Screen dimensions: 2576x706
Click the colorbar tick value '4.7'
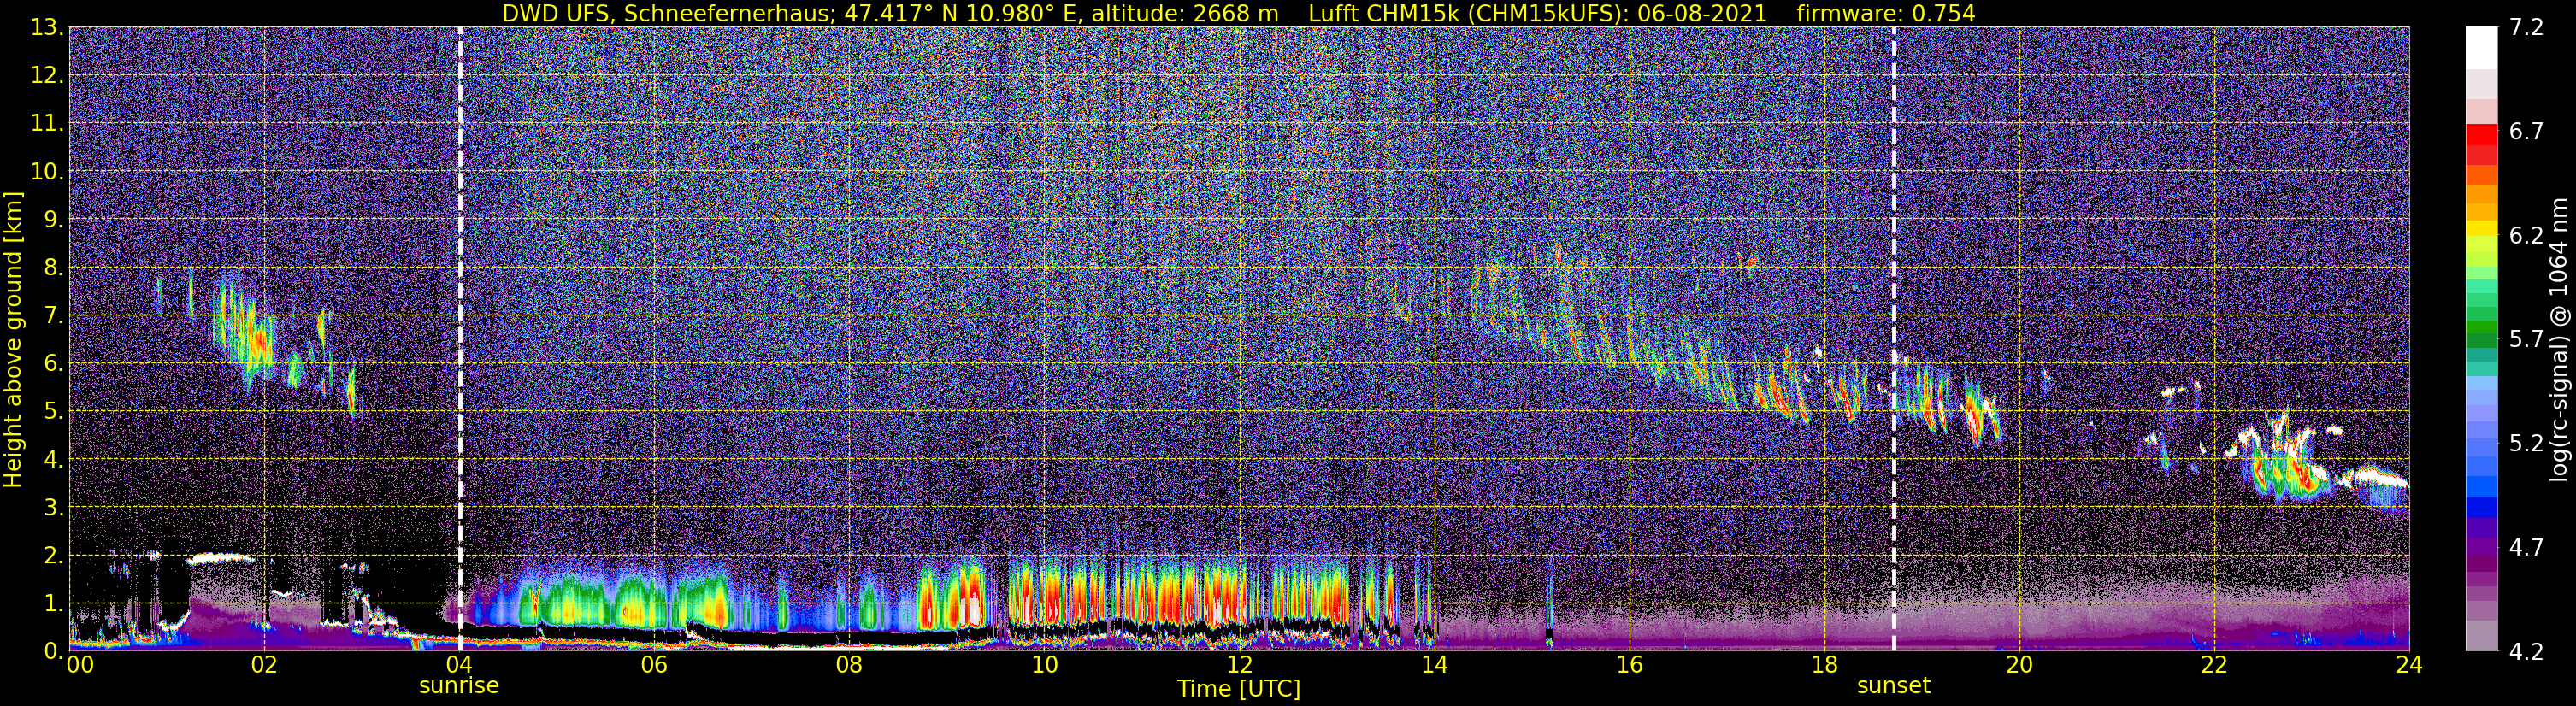pos(2526,548)
